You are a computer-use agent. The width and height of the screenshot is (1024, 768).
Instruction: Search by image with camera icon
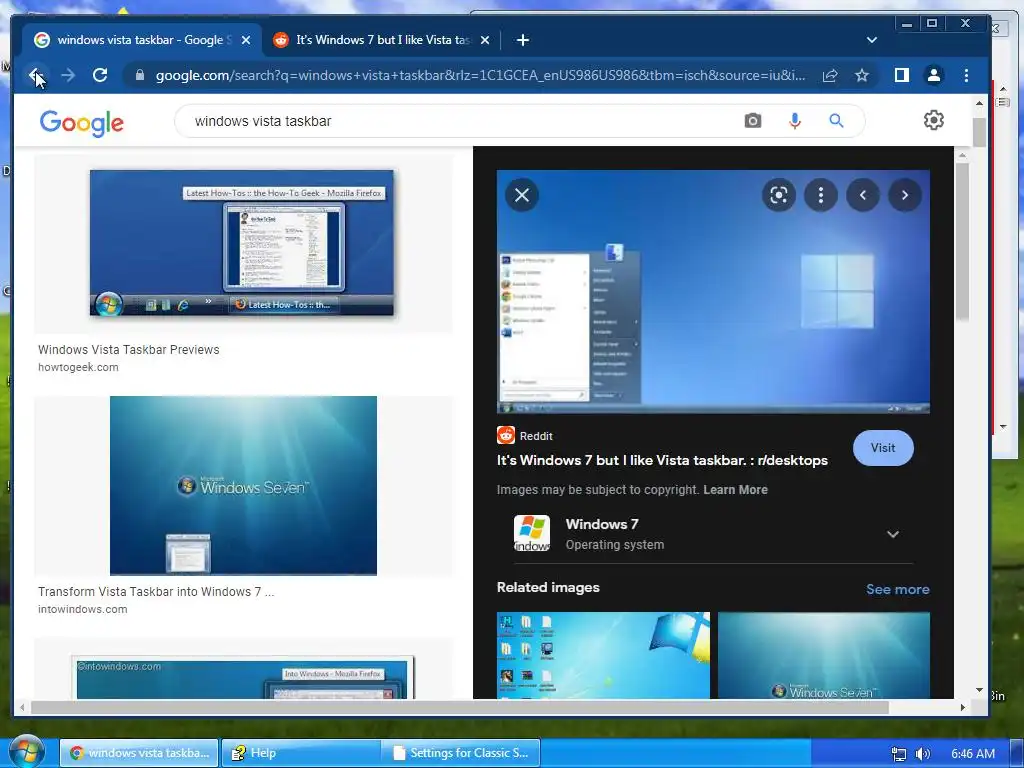[752, 121]
